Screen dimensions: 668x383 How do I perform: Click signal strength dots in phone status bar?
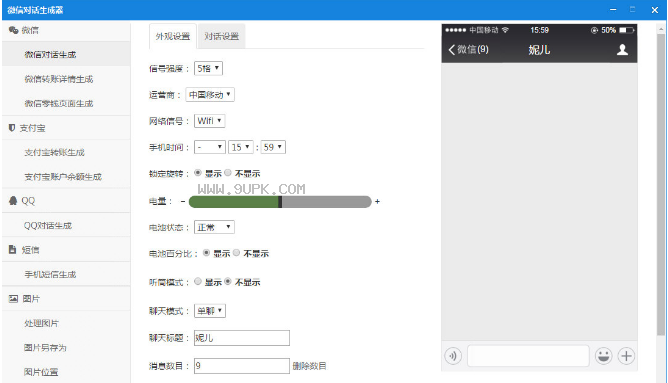click(x=455, y=30)
